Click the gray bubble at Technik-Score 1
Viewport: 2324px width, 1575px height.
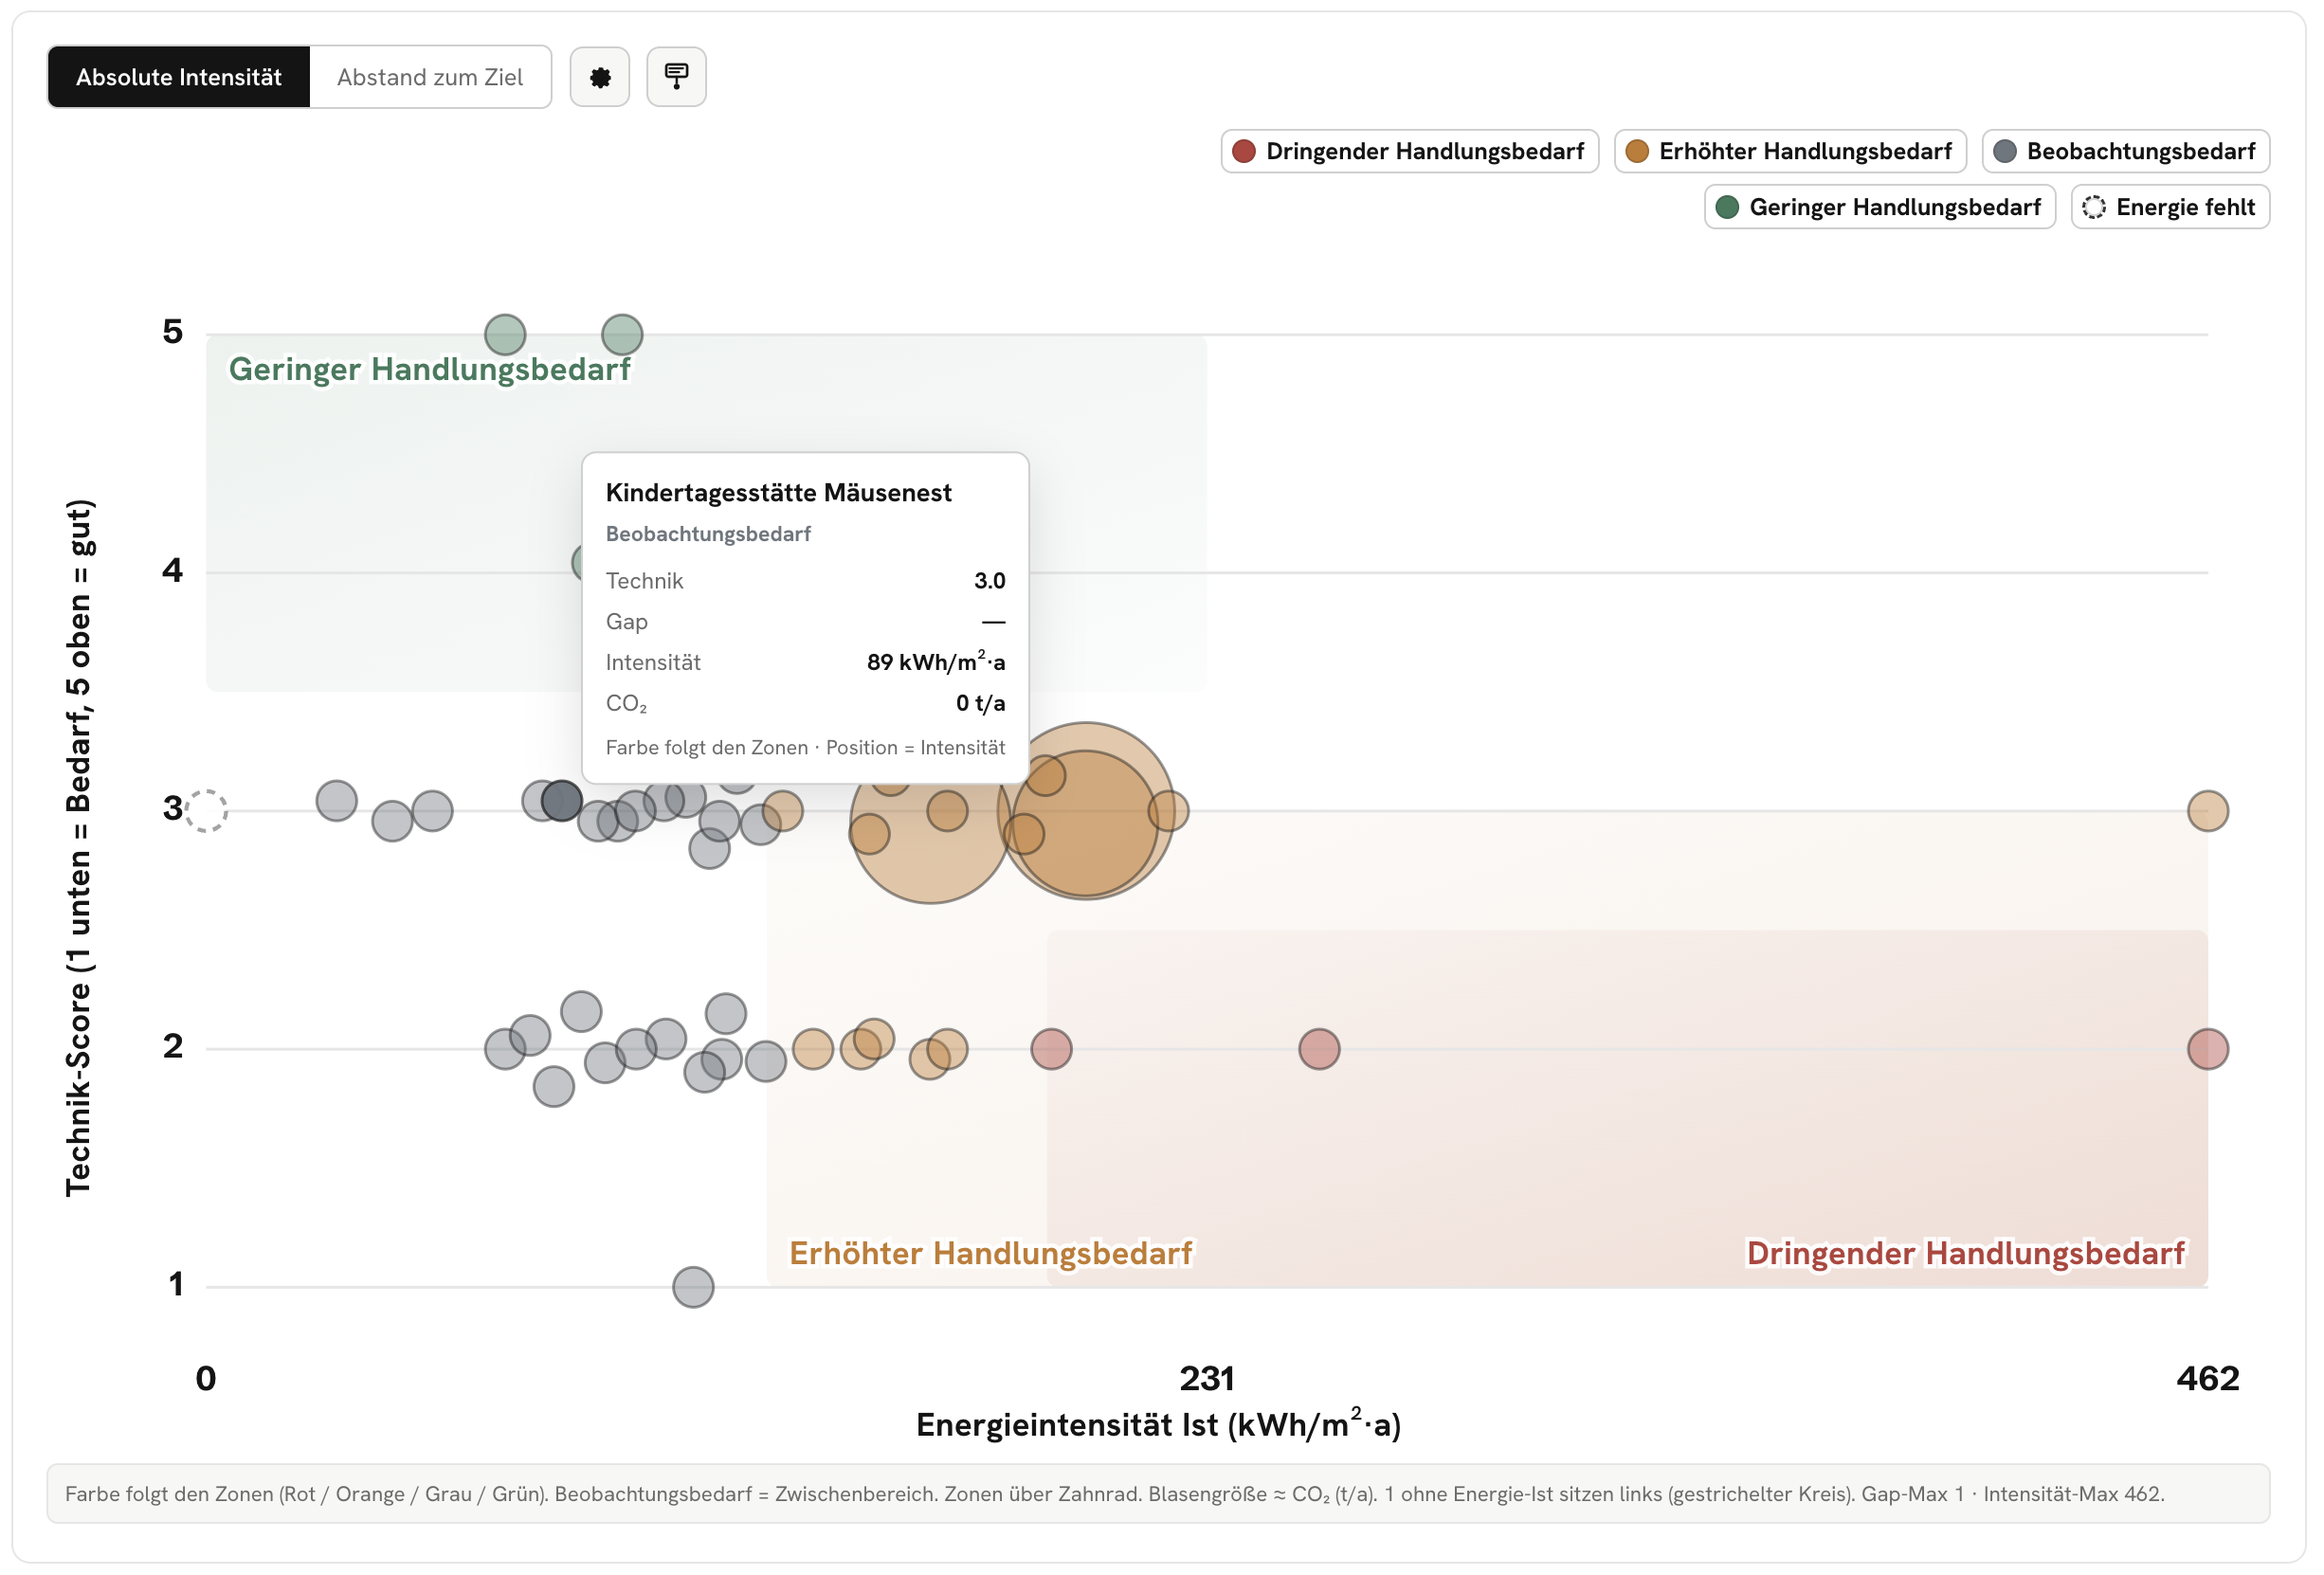(693, 1287)
